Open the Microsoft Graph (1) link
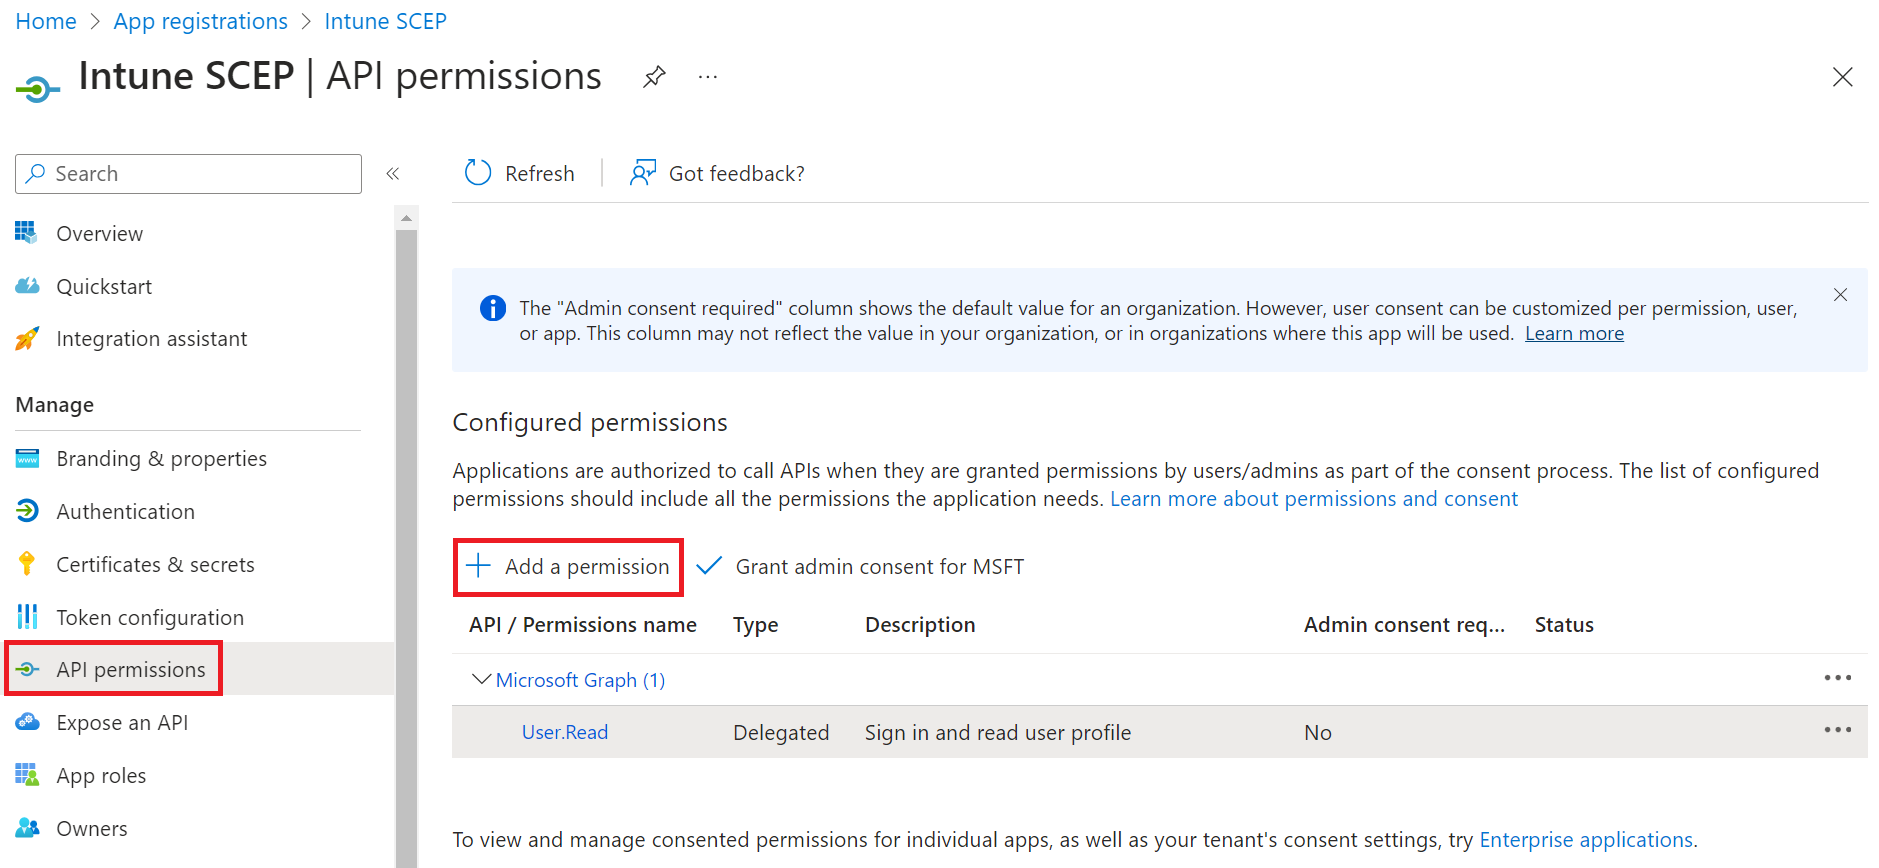Image resolution: width=1879 pixels, height=868 pixels. [x=580, y=680]
